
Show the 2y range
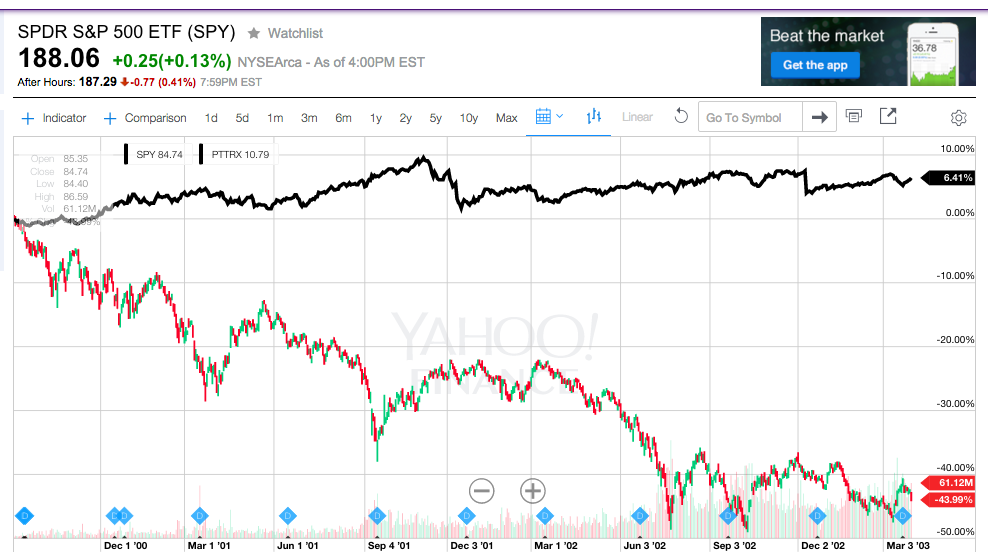[x=406, y=118]
